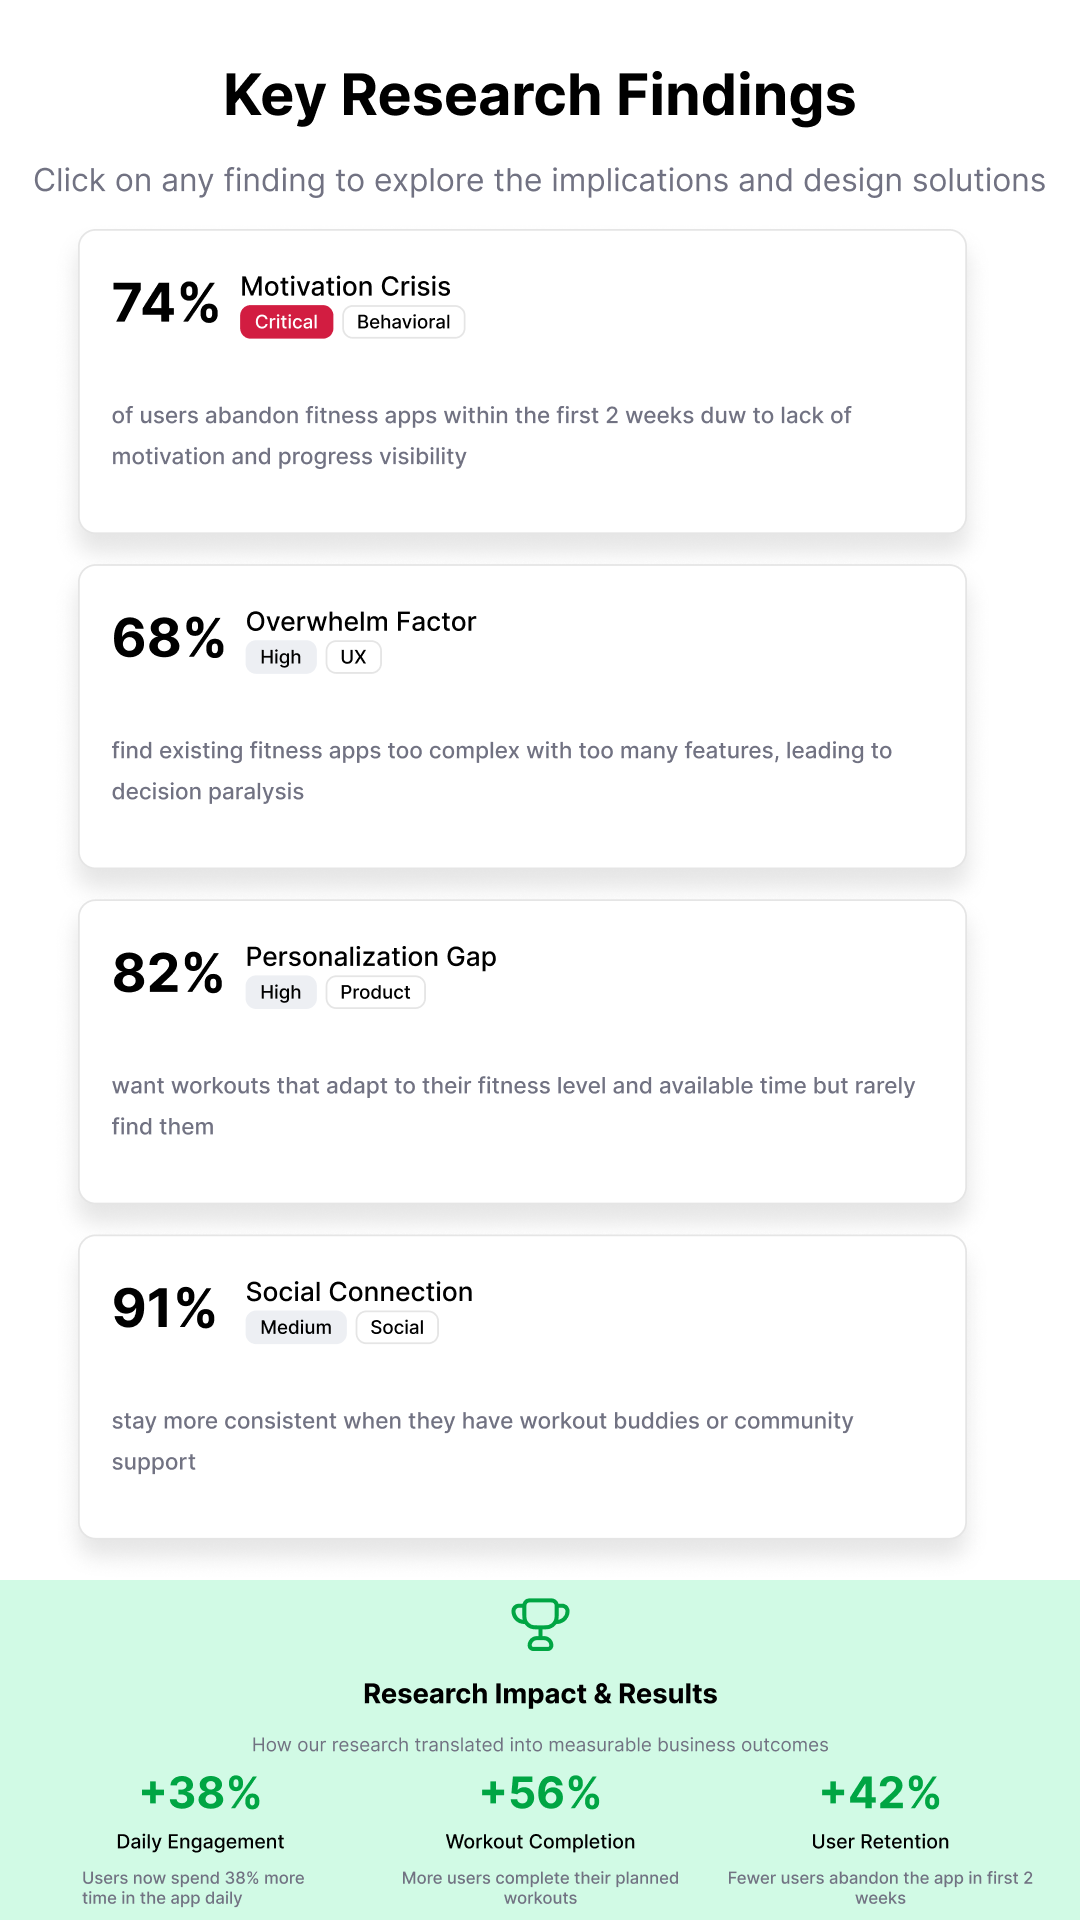This screenshot has height=1920, width=1080.
Task: Click the High badge under Personalization Gap
Action: tap(281, 992)
